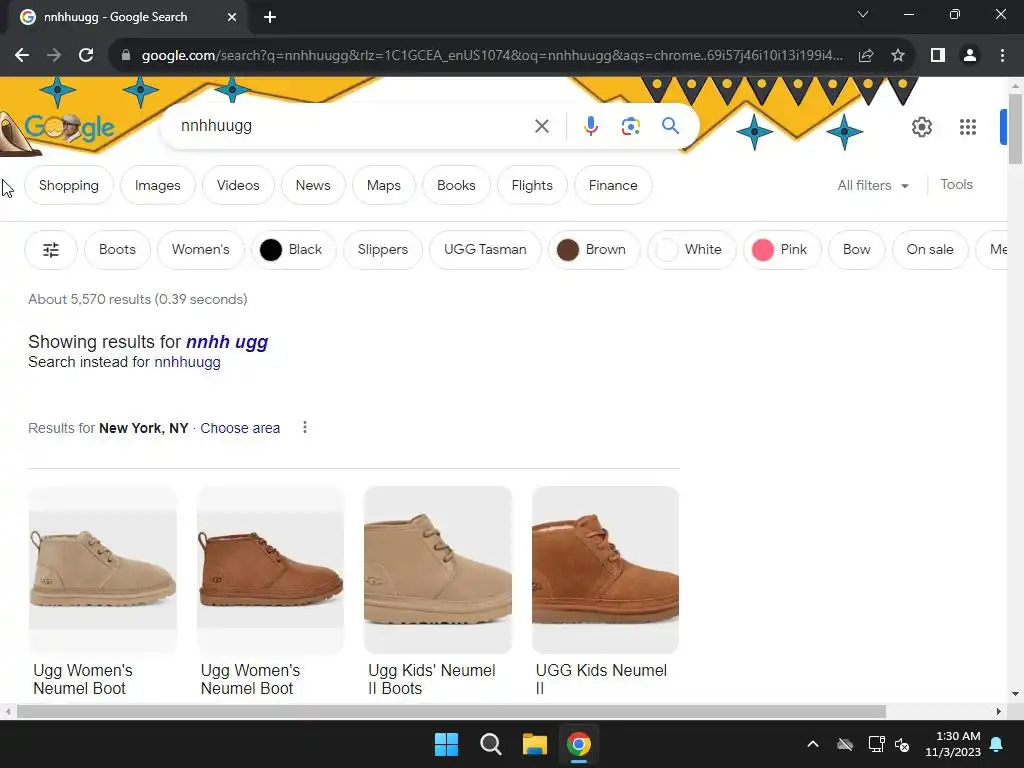The height and width of the screenshot is (768, 1024).
Task: Open File Explorer from the taskbar
Action: 535,744
